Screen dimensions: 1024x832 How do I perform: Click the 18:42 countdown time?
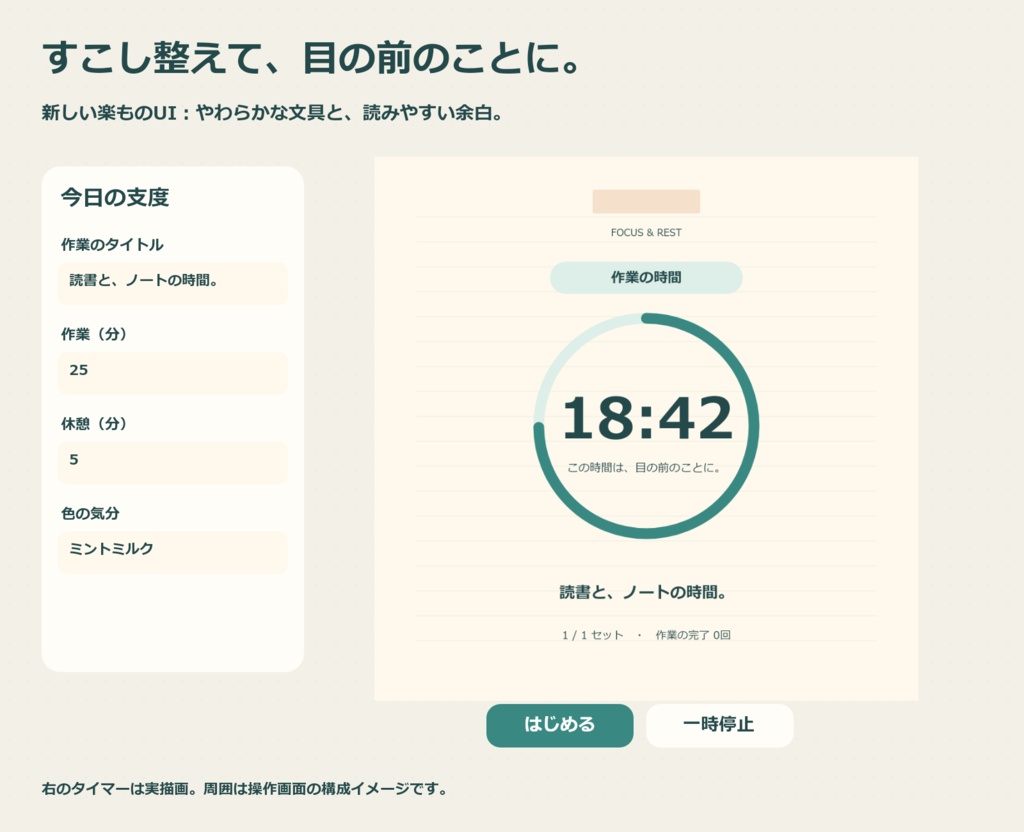(647, 419)
